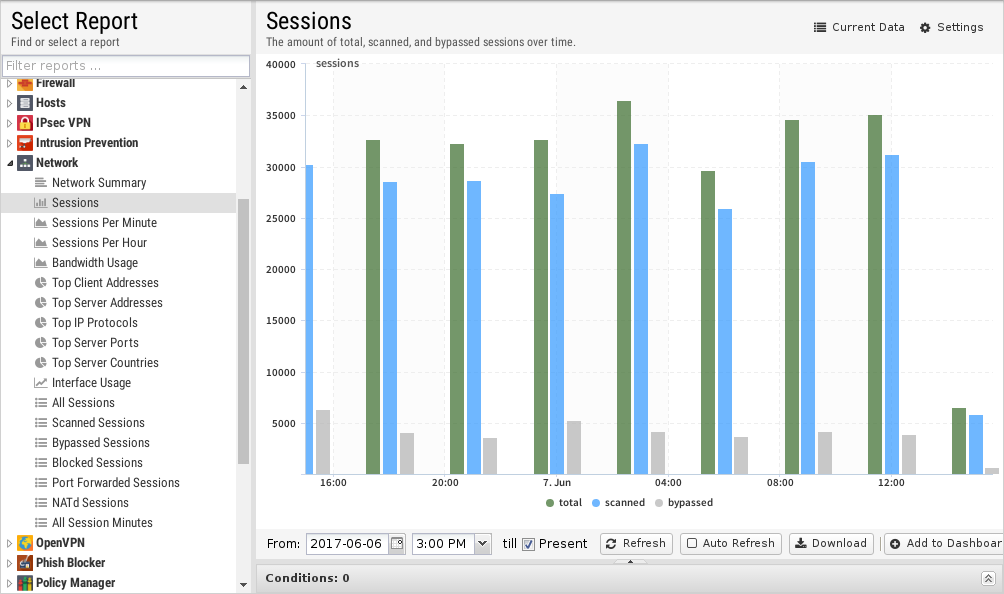Expand the Policy Manager tree node
This screenshot has height=594, width=1004.
[x=9, y=582]
